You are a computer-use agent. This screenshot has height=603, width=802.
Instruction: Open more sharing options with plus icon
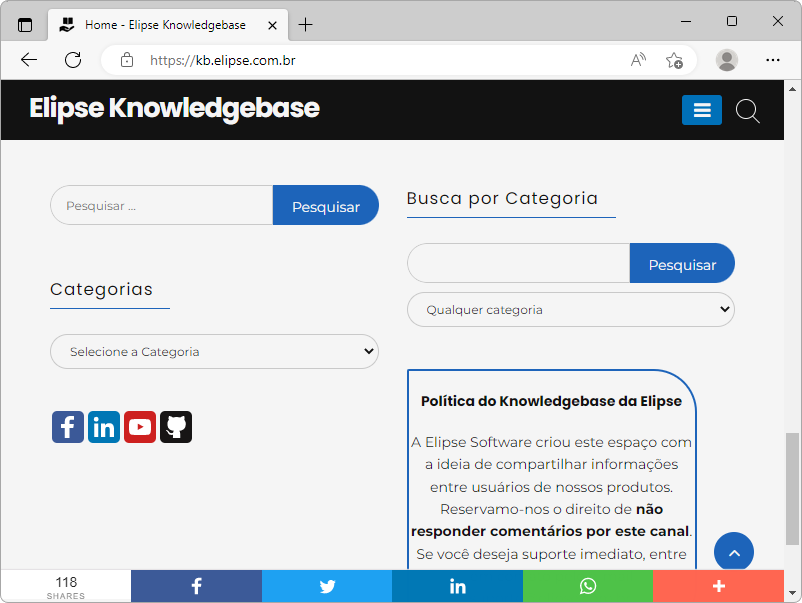(718, 585)
